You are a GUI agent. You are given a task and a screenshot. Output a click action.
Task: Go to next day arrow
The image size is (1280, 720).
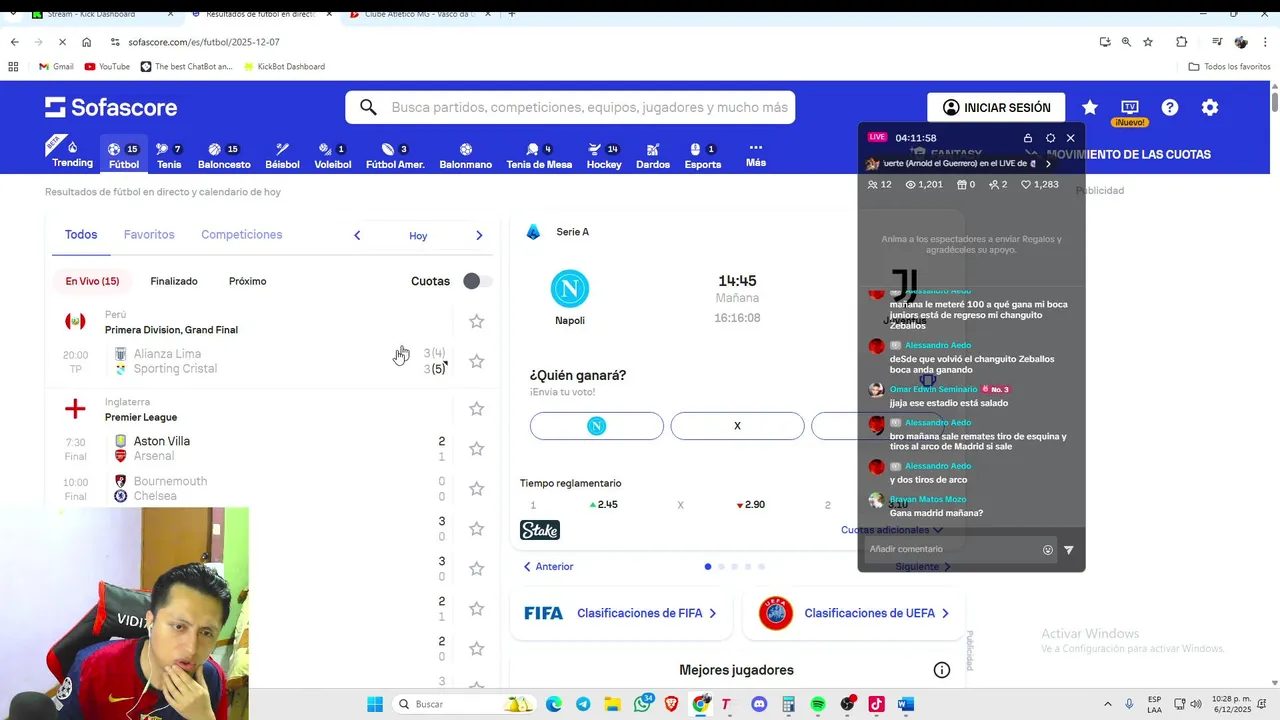pyautogui.click(x=479, y=236)
